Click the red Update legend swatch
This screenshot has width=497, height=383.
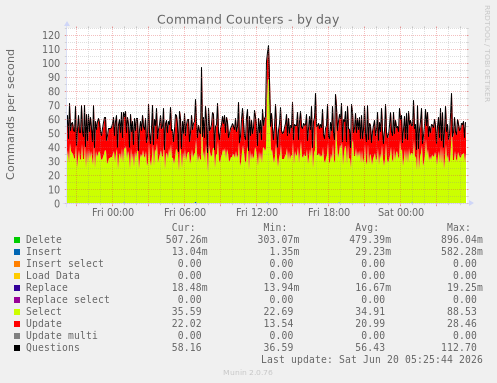[x=17, y=324]
